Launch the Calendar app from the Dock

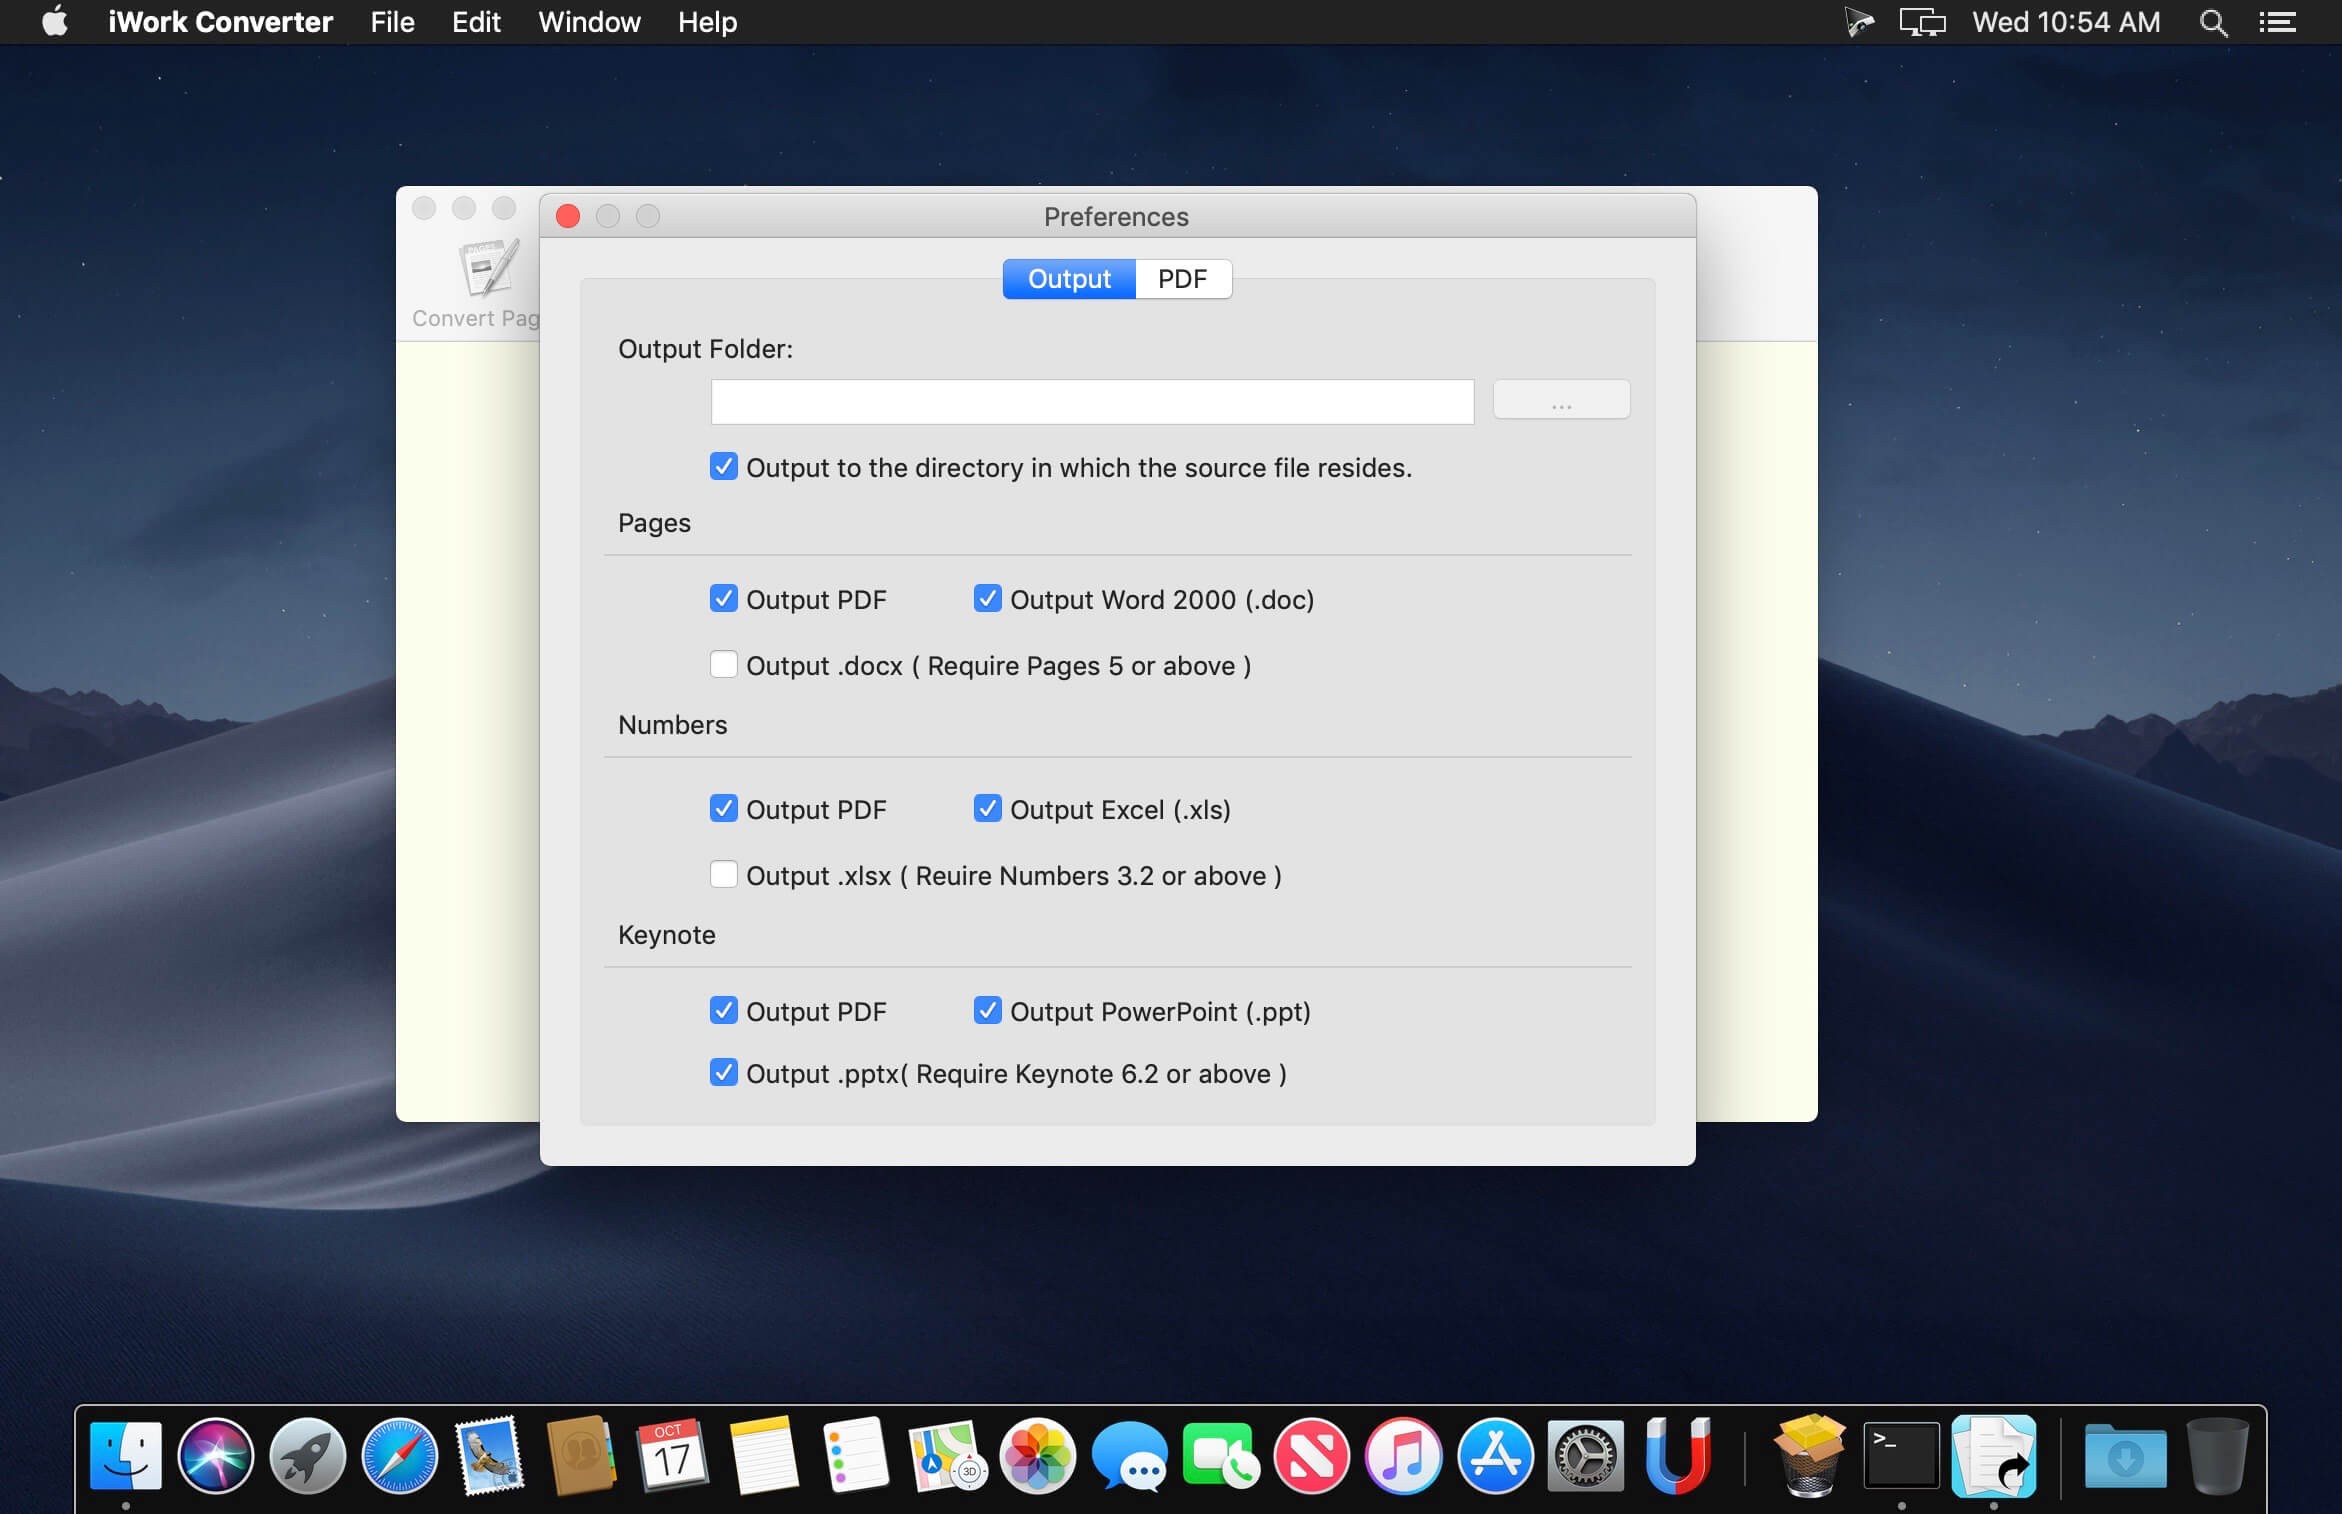coord(671,1459)
